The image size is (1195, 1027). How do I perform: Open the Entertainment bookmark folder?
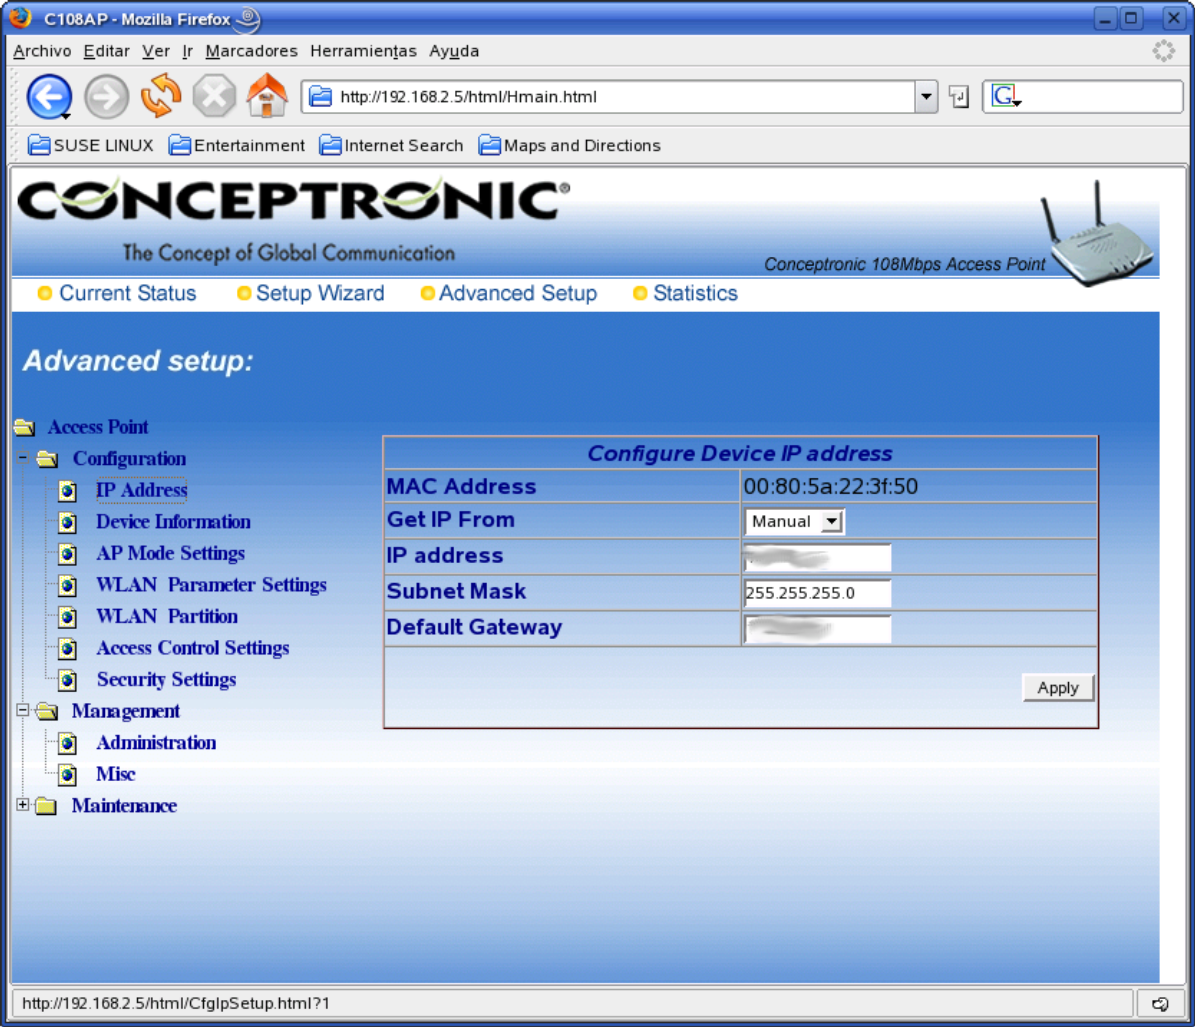tap(236, 146)
